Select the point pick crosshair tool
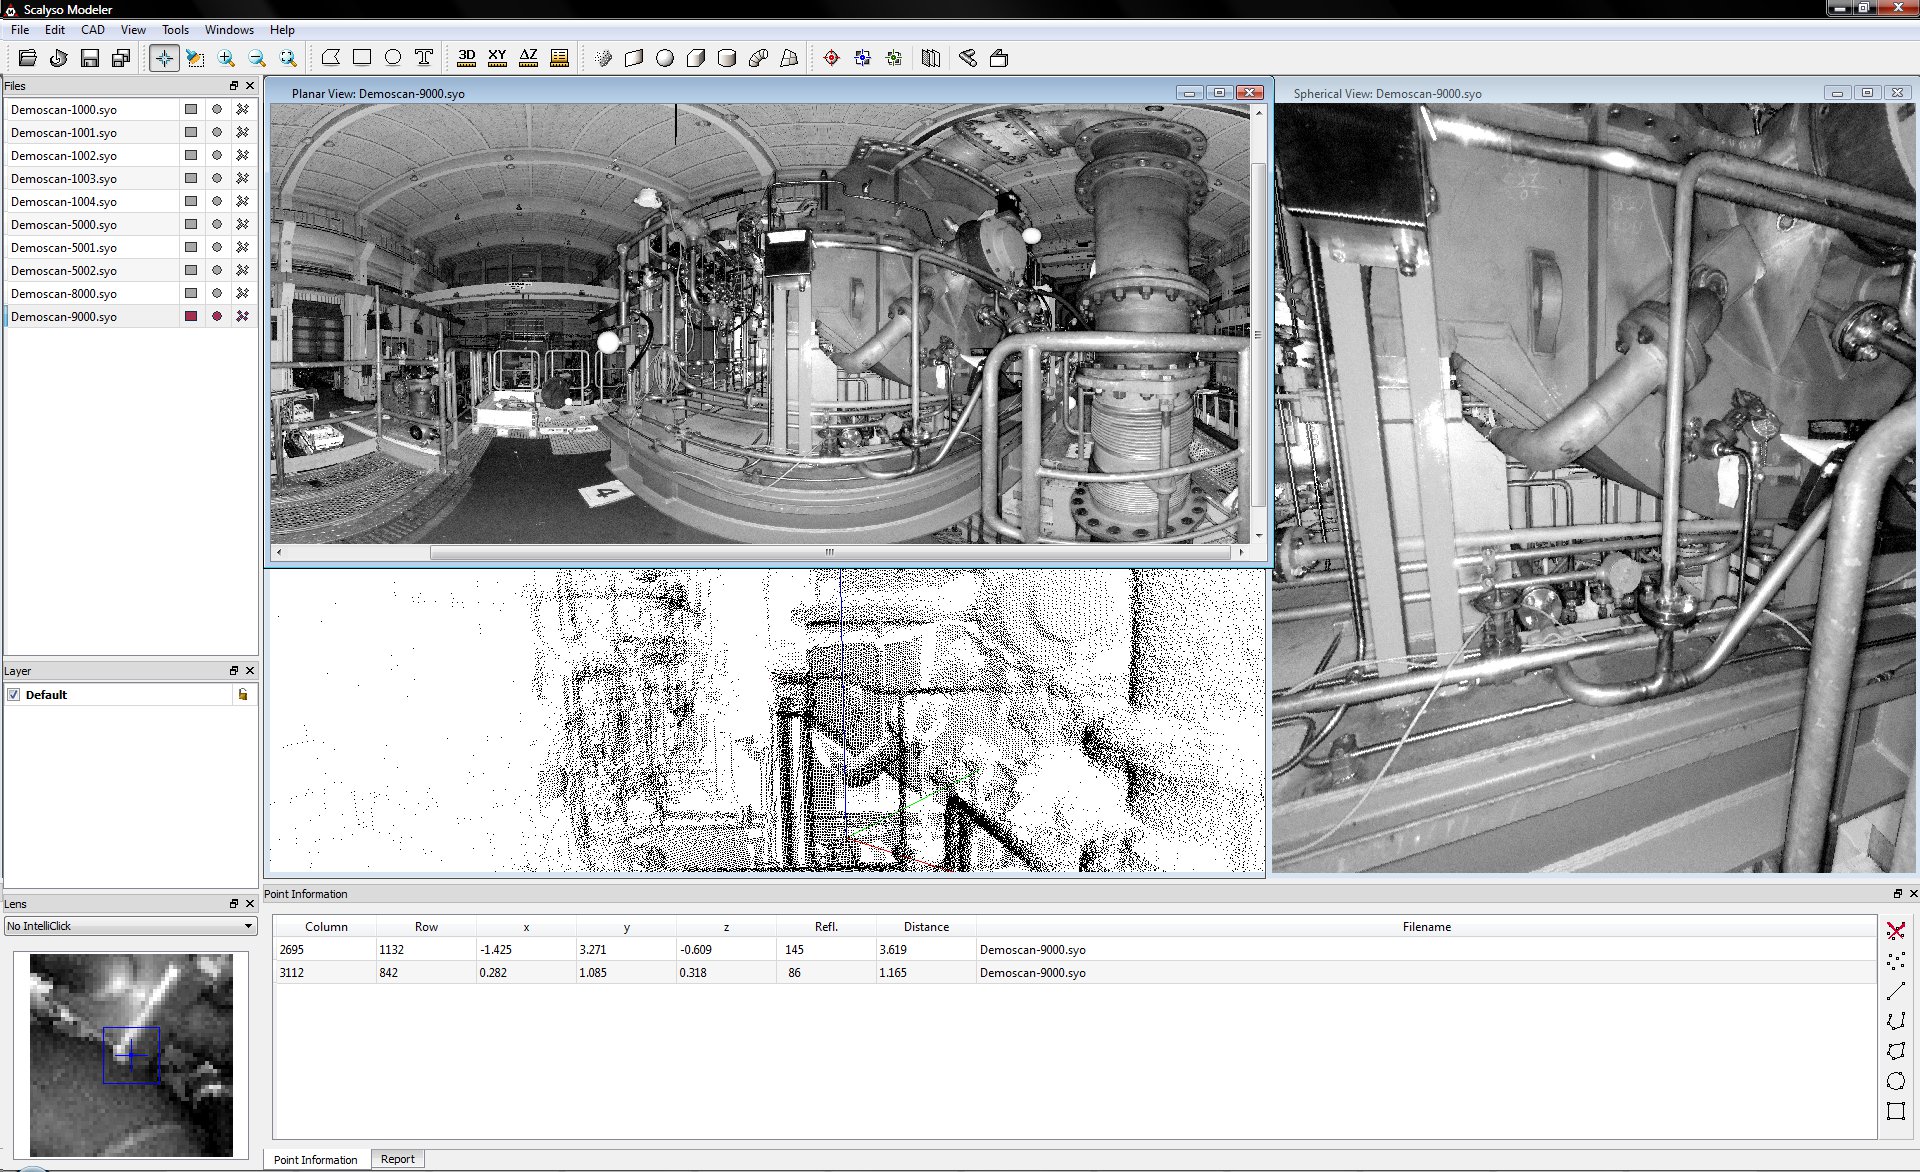The height and width of the screenshot is (1172, 1920). [164, 58]
